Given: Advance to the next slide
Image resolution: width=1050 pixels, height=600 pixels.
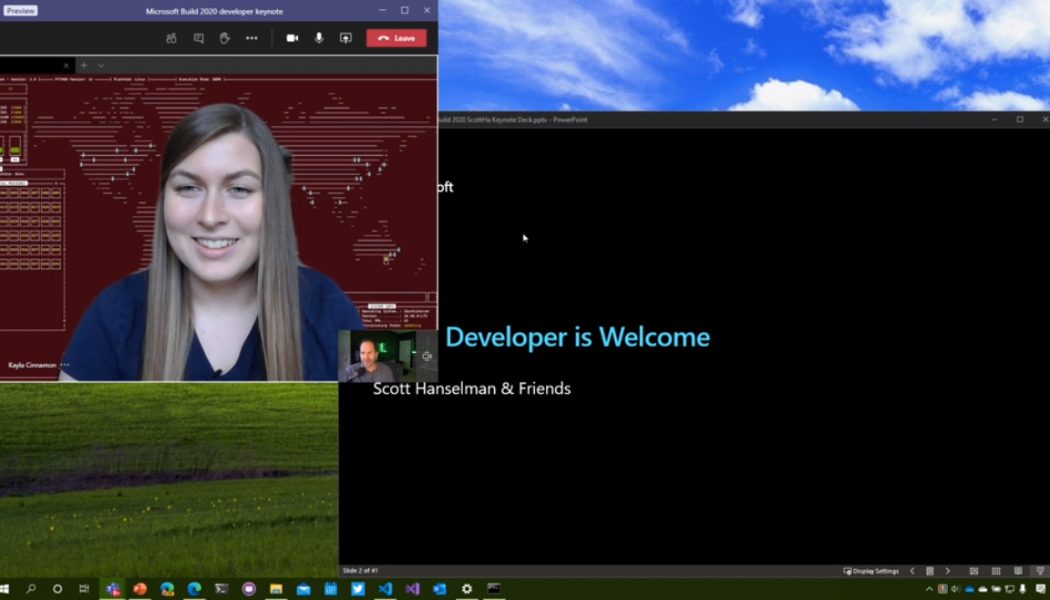Looking at the screenshot, I should point(948,570).
